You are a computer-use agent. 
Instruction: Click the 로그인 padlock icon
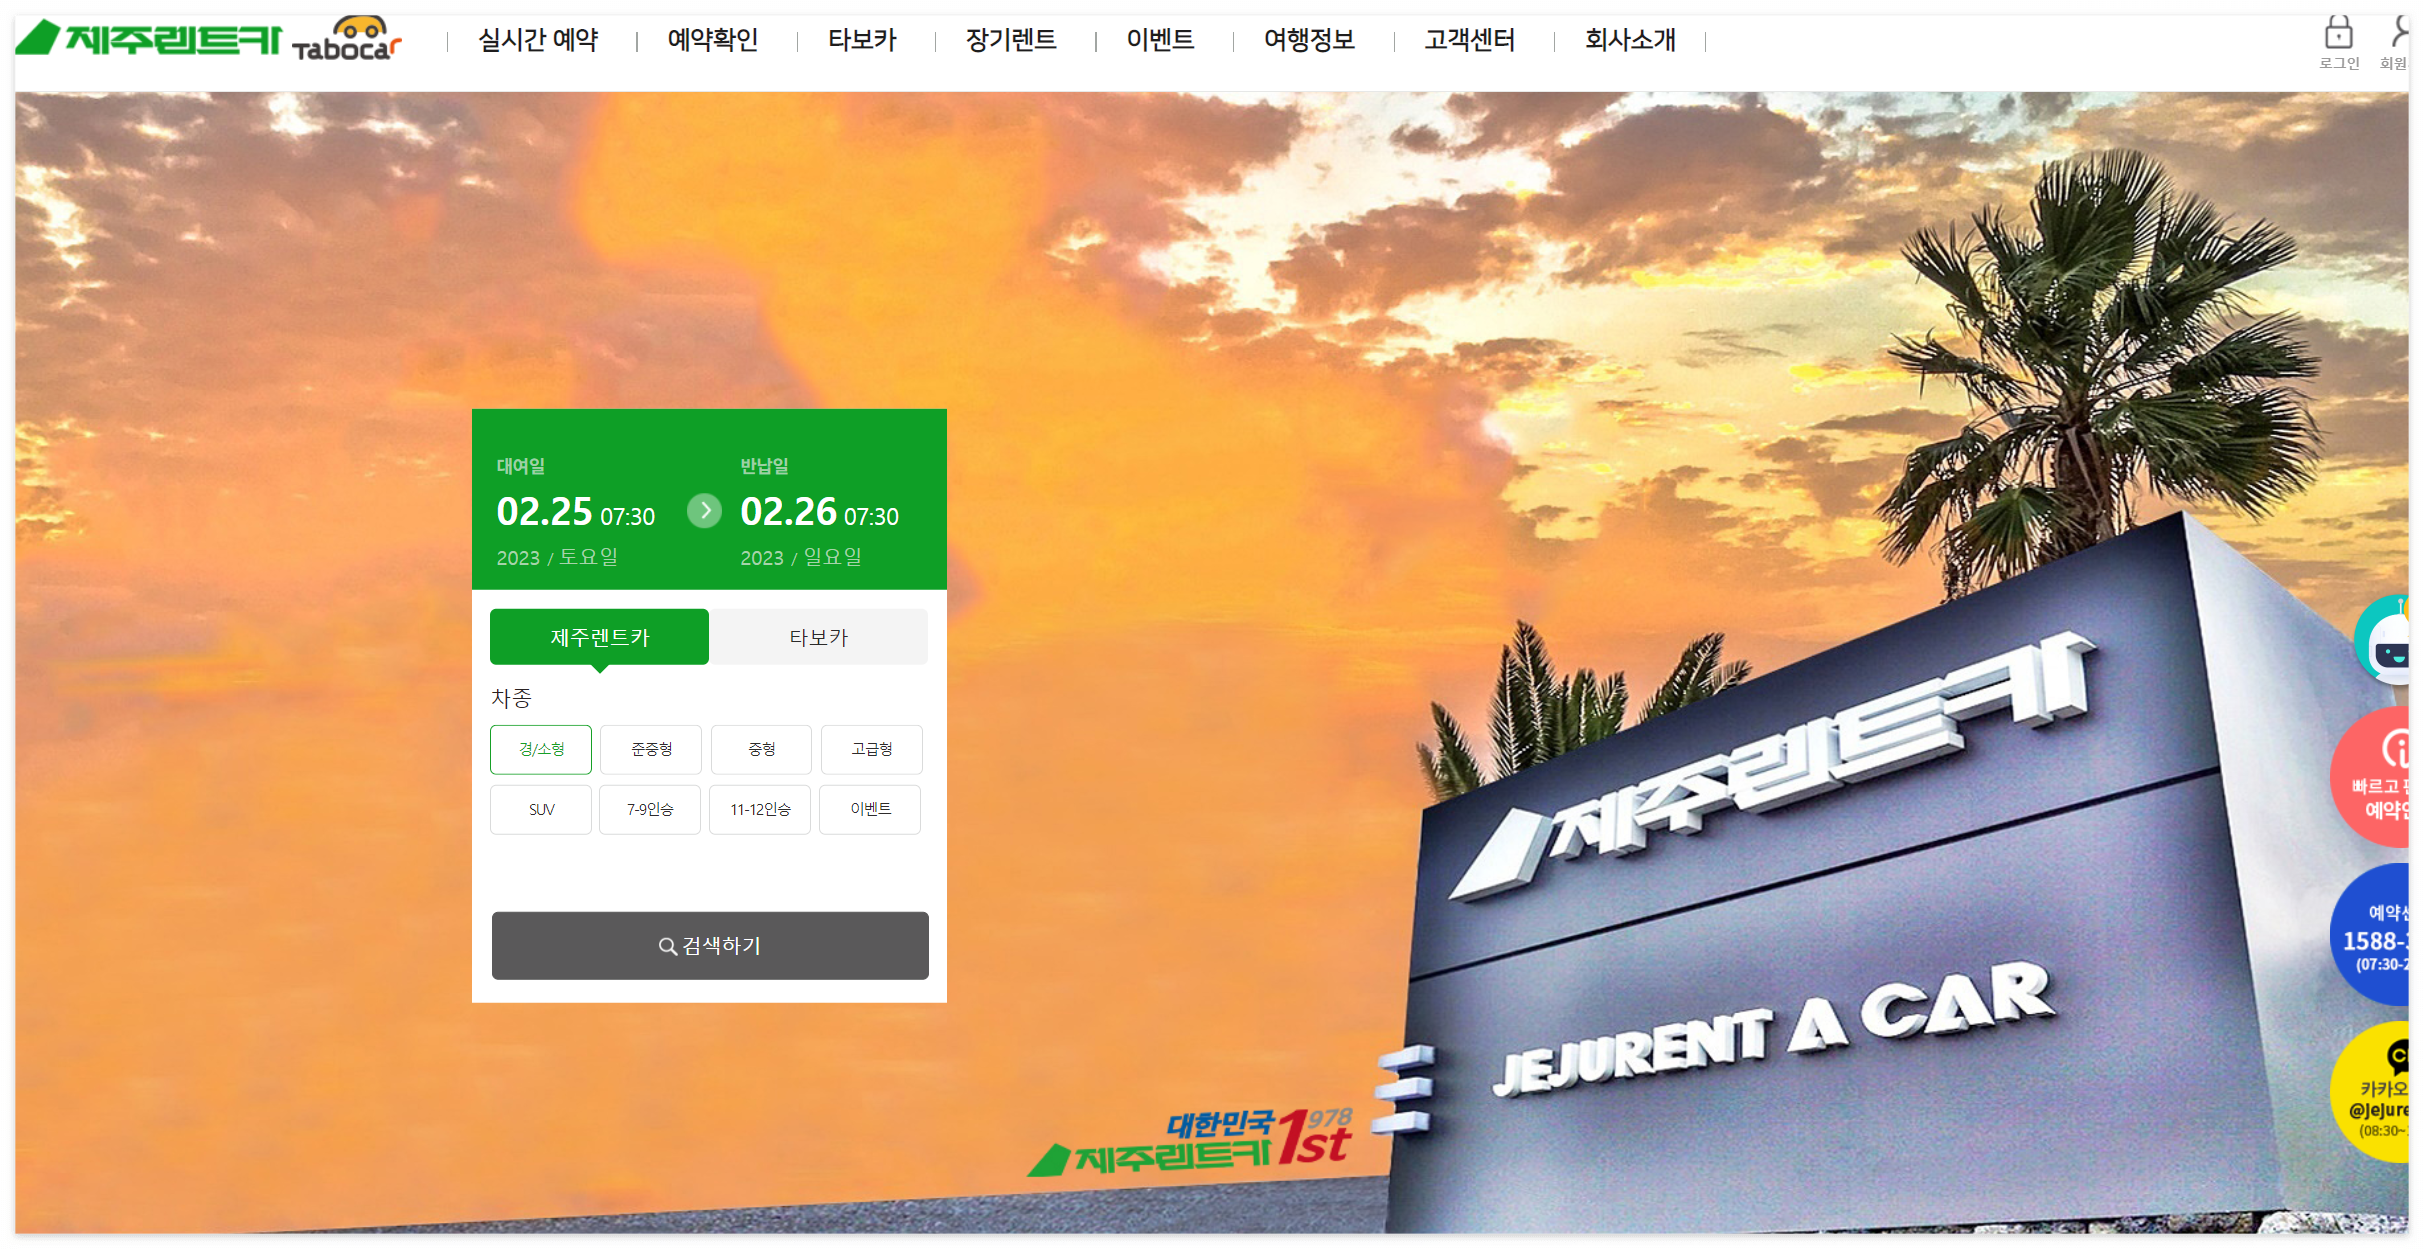click(x=2339, y=35)
